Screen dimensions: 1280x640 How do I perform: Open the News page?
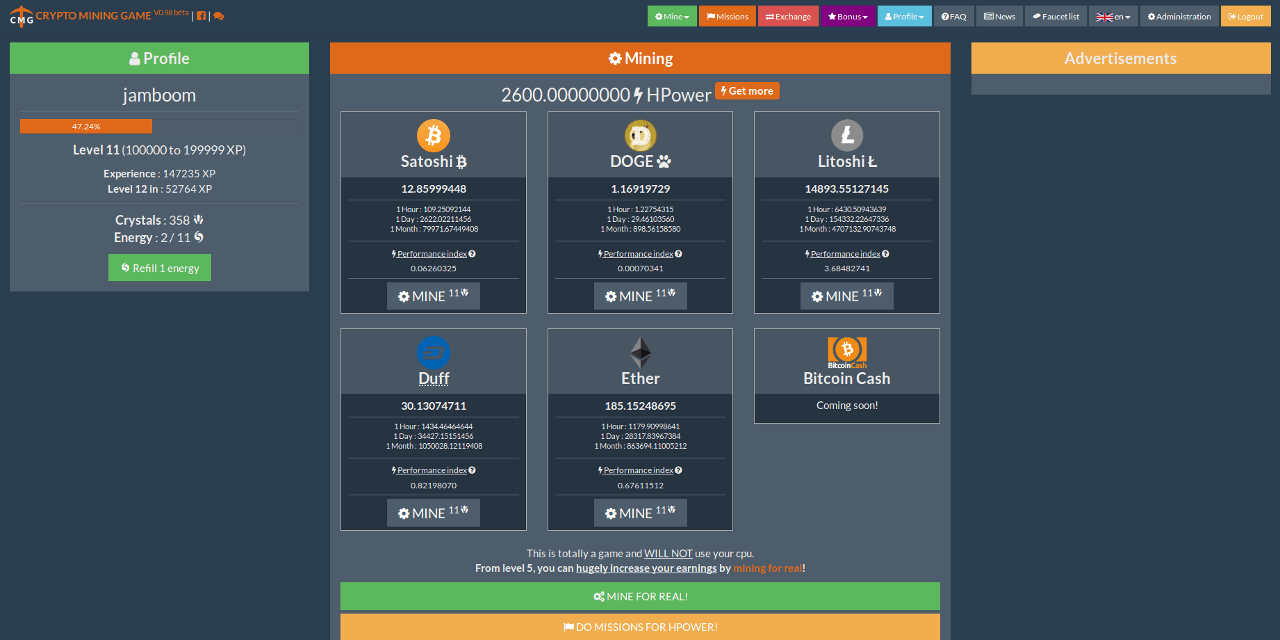(x=1000, y=16)
